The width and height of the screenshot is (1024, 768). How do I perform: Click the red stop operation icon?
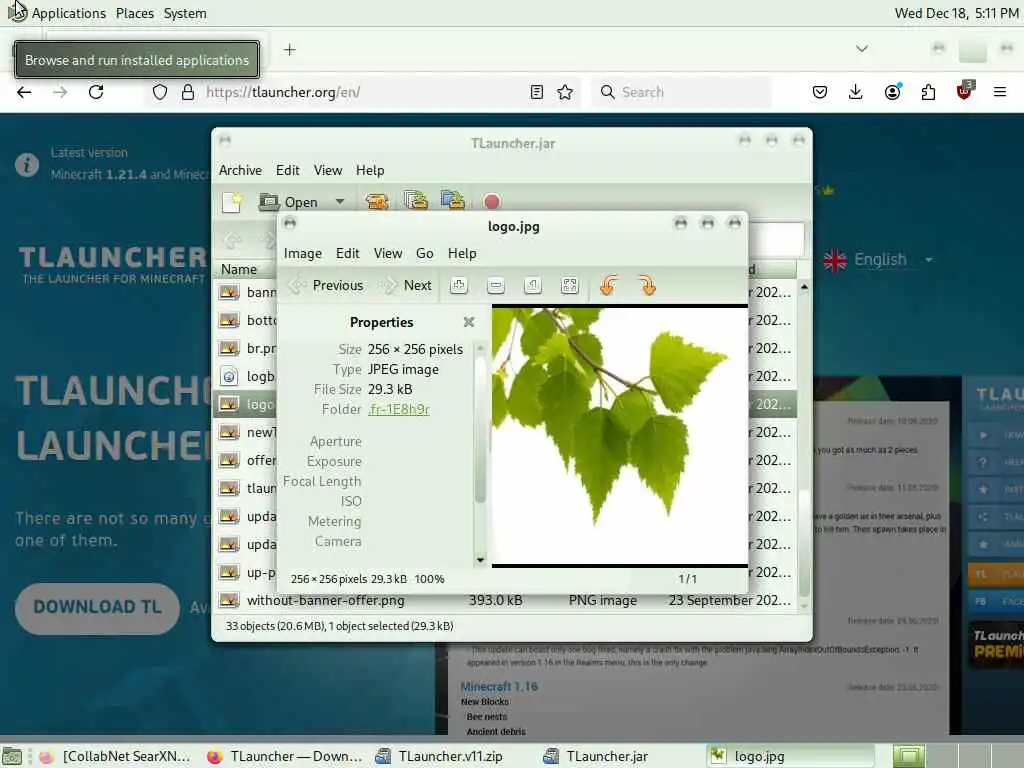click(x=492, y=202)
